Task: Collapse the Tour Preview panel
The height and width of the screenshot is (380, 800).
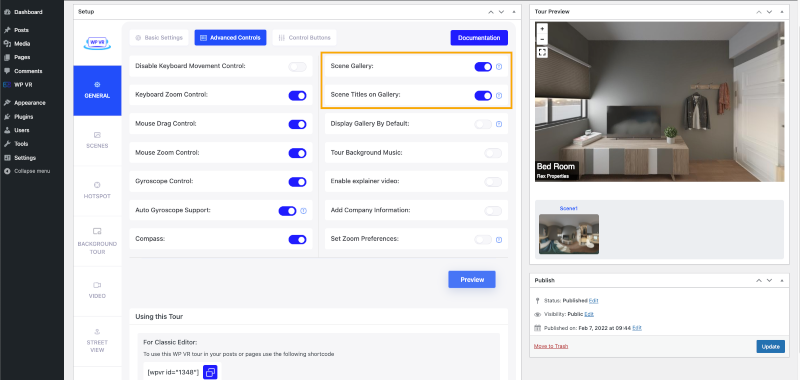Action: 782,12
